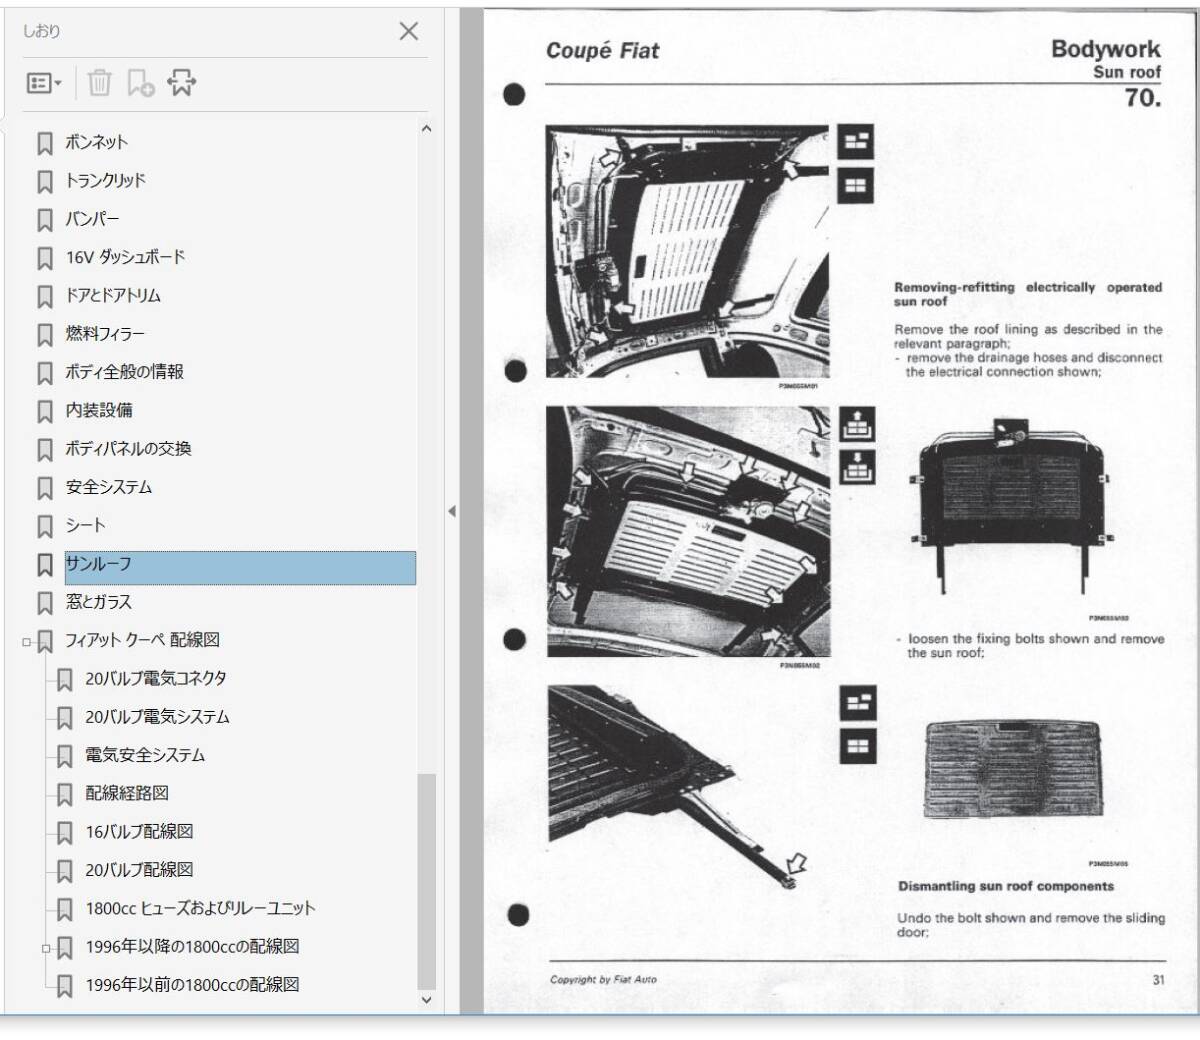Click the delete bookmark trash icon
Image resolution: width=1200 pixels, height=1040 pixels.
pyautogui.click(x=99, y=83)
